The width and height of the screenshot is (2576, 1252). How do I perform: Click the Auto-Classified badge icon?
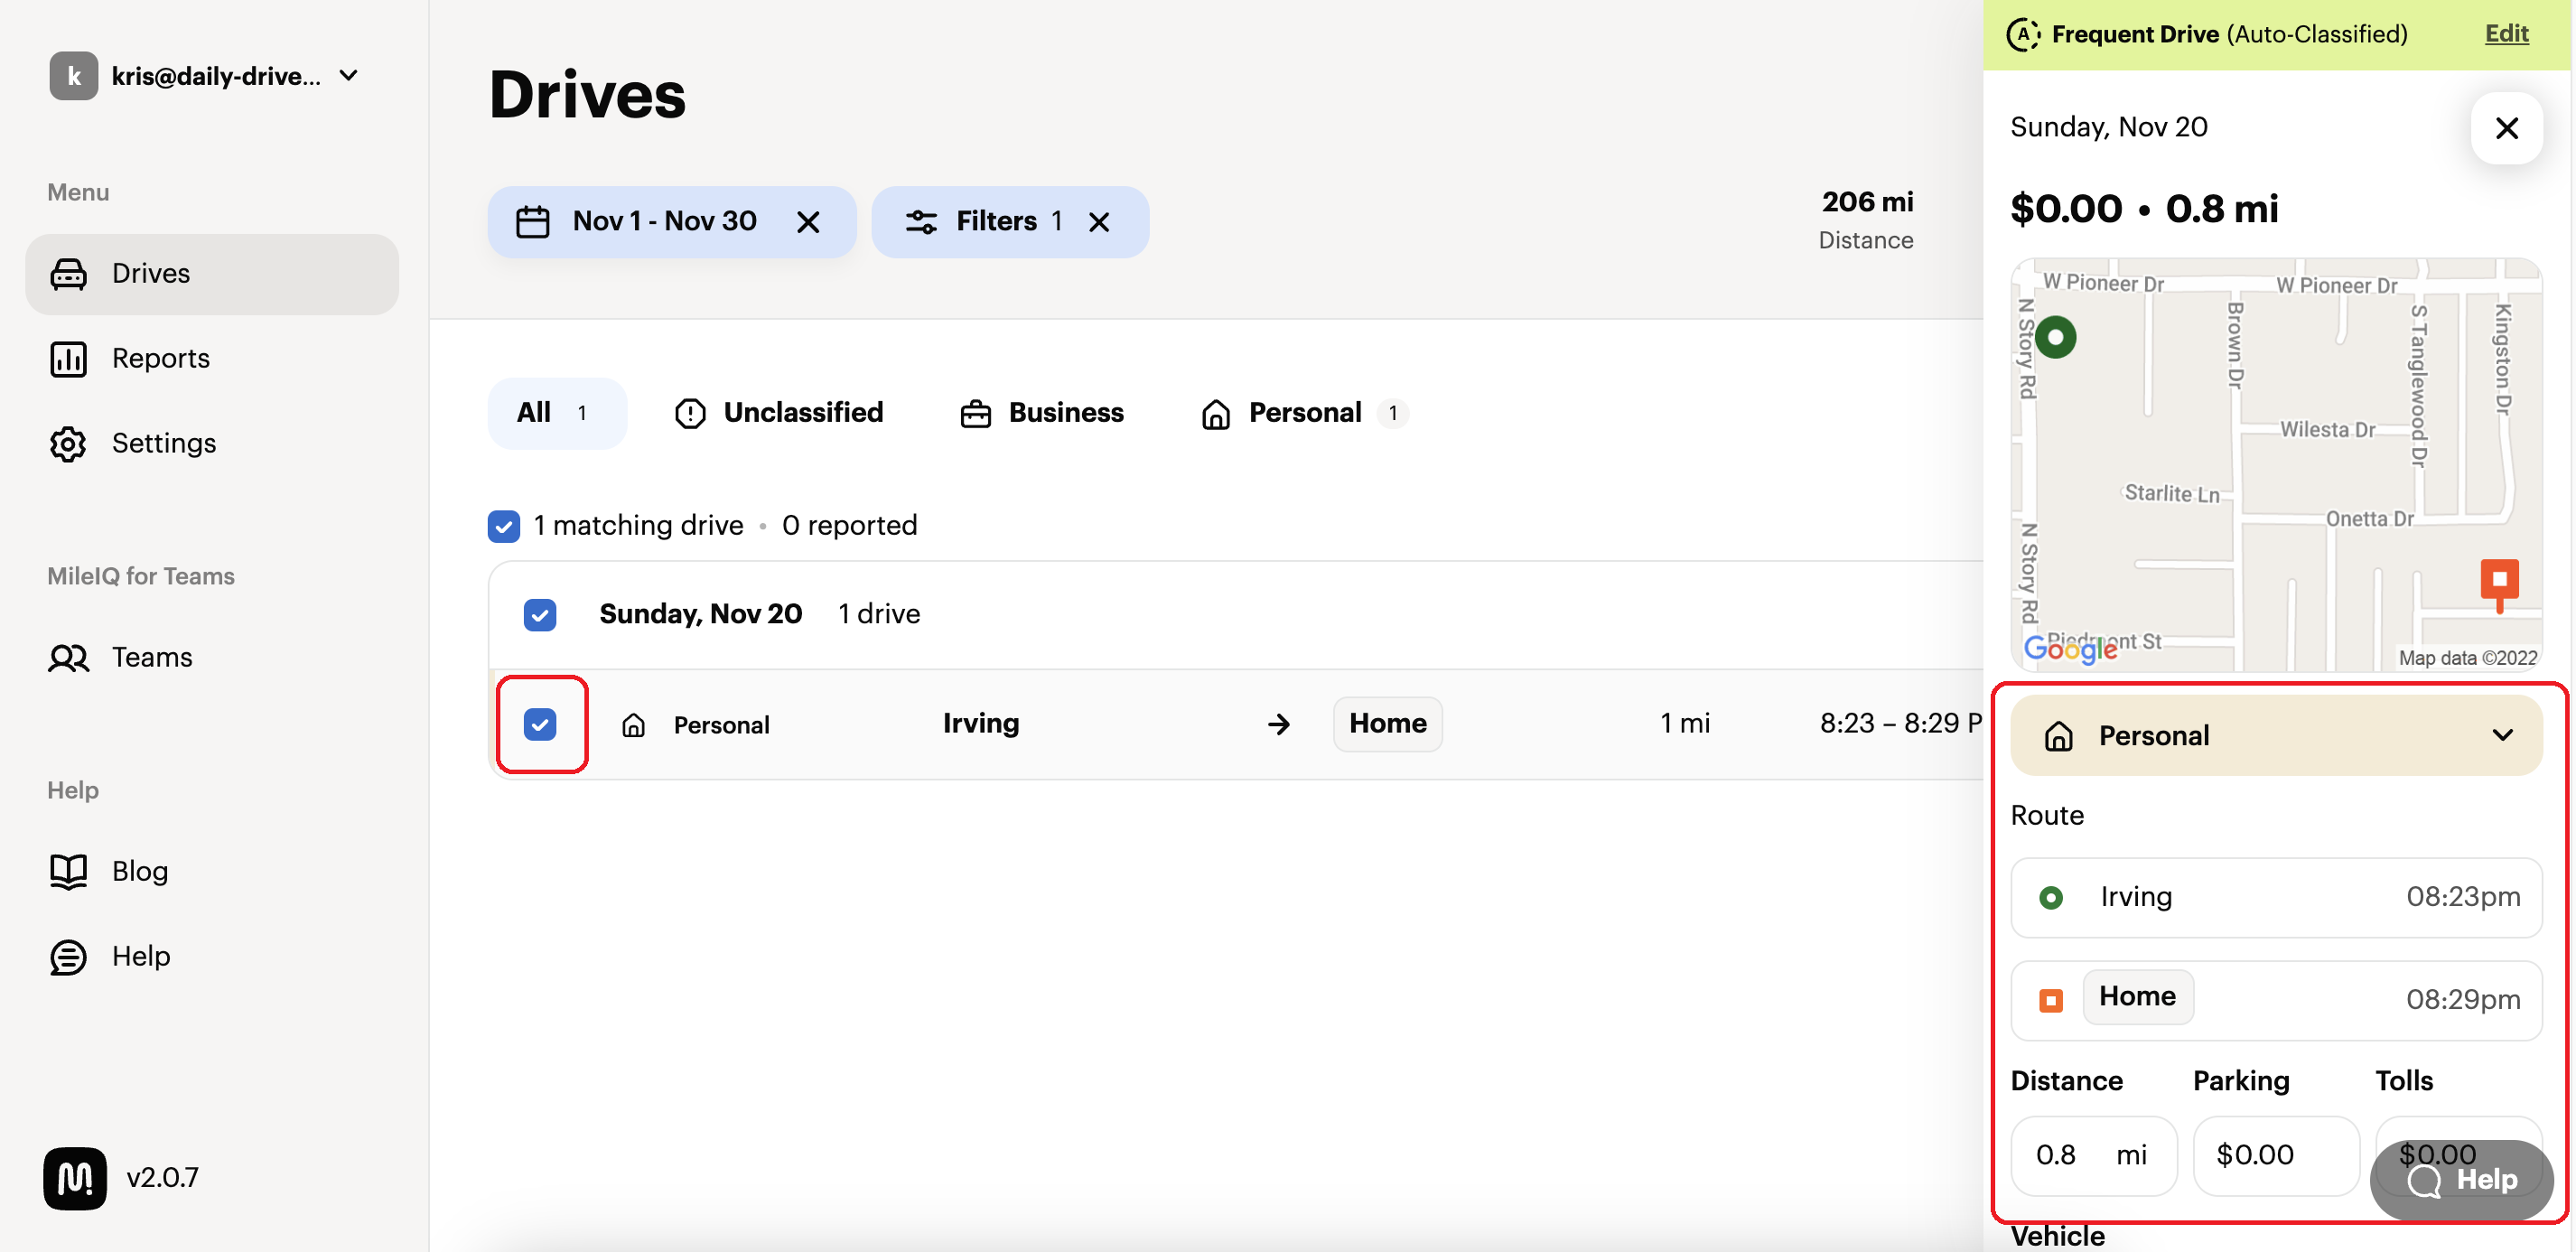coord(2024,34)
